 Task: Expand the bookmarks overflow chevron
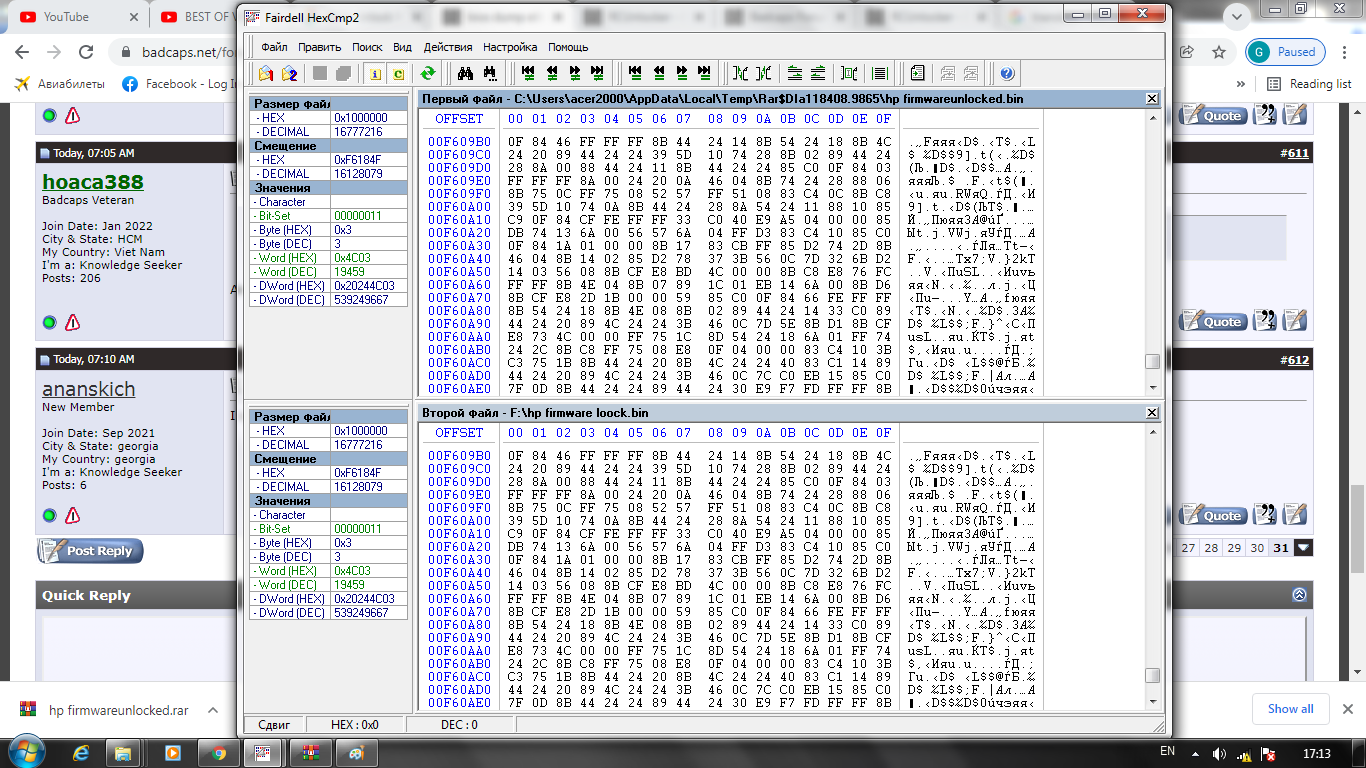(x=1241, y=84)
